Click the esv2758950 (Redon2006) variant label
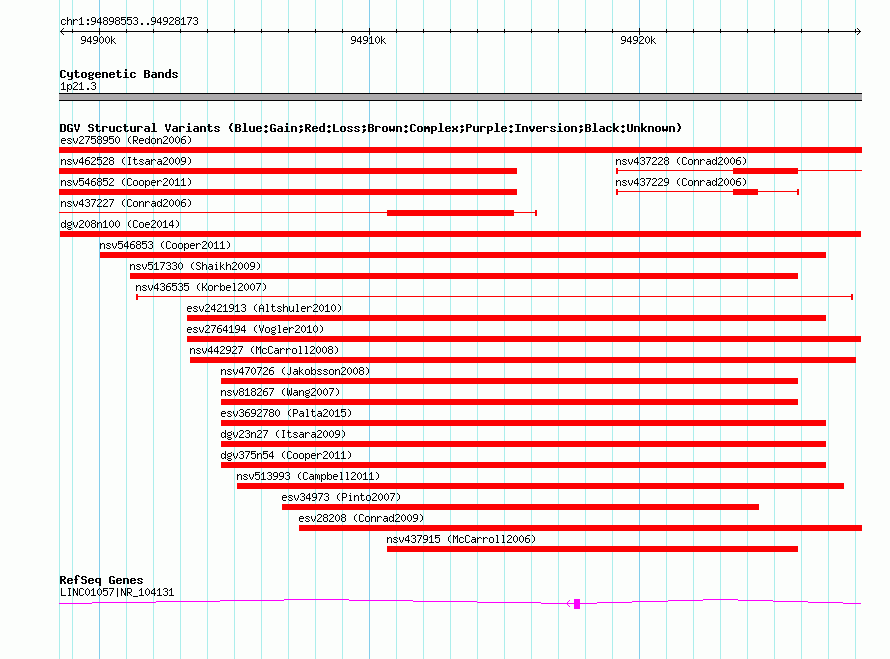The width and height of the screenshot is (890, 659). click(126, 140)
